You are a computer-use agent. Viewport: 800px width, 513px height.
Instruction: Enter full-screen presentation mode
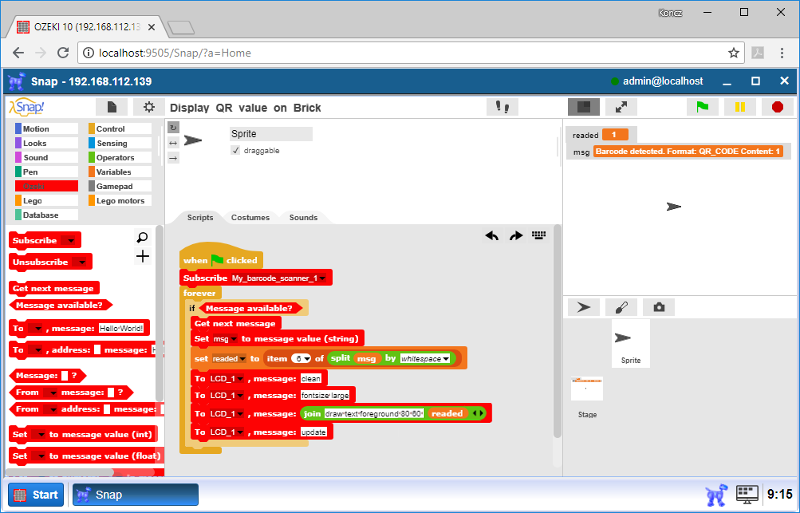pyautogui.click(x=621, y=107)
